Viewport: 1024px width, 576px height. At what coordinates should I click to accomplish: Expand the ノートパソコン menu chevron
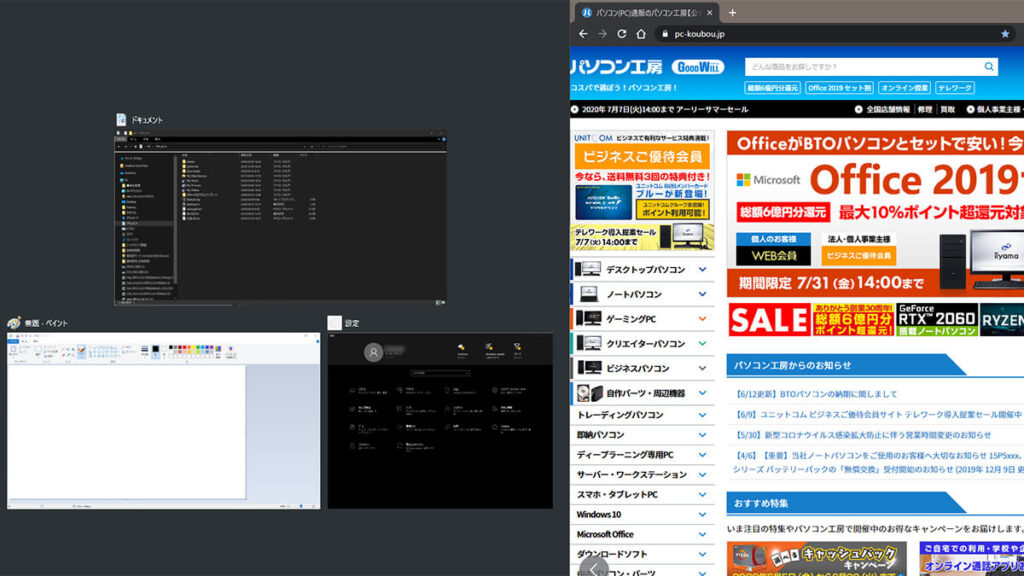pyautogui.click(x=702, y=294)
